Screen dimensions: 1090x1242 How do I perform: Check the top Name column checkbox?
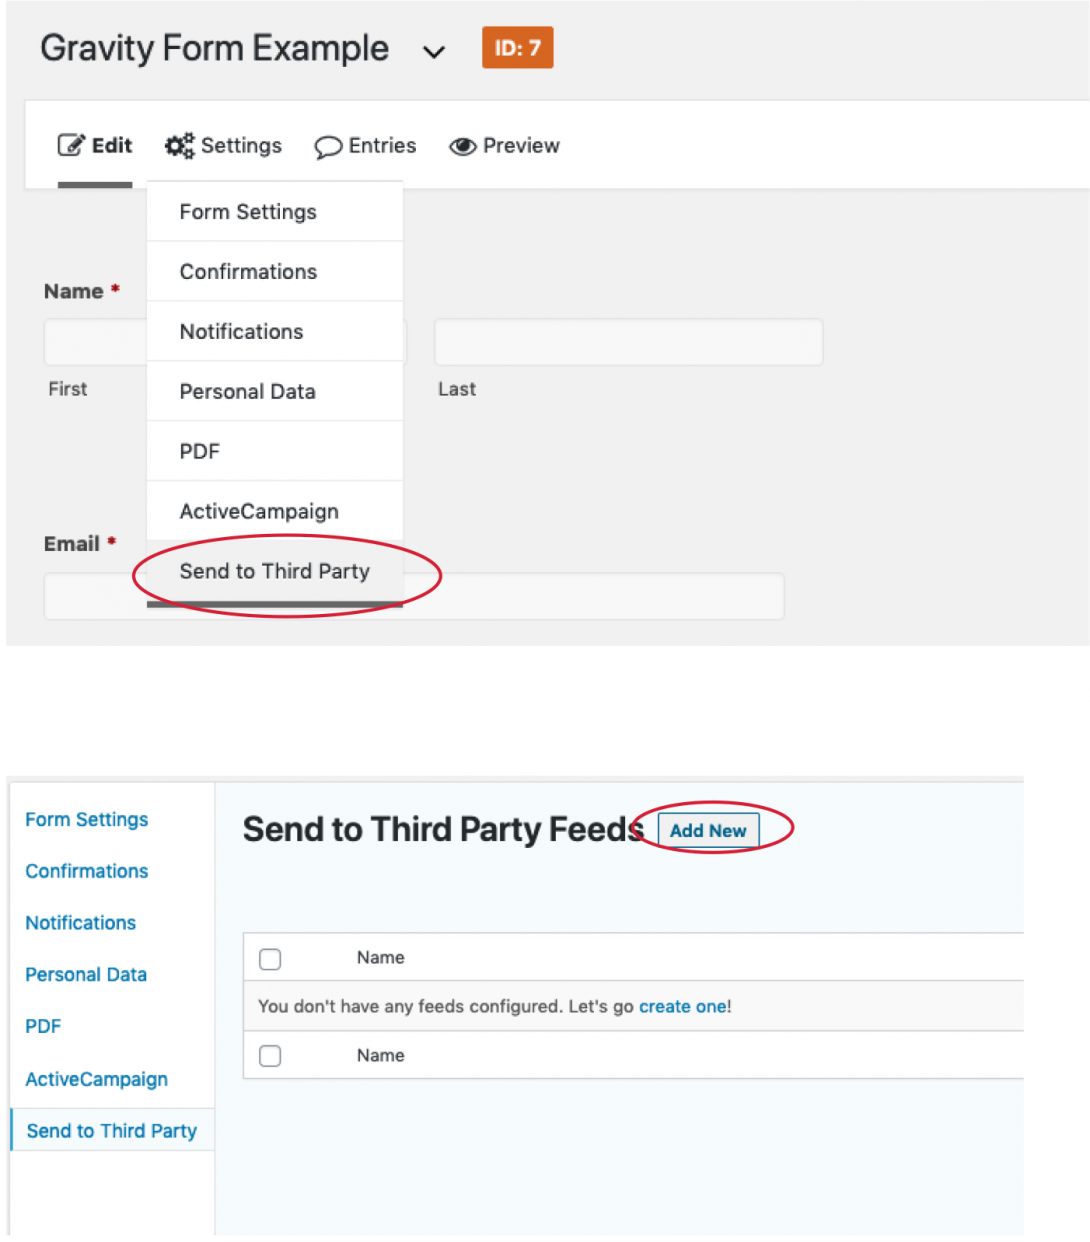tap(270, 958)
